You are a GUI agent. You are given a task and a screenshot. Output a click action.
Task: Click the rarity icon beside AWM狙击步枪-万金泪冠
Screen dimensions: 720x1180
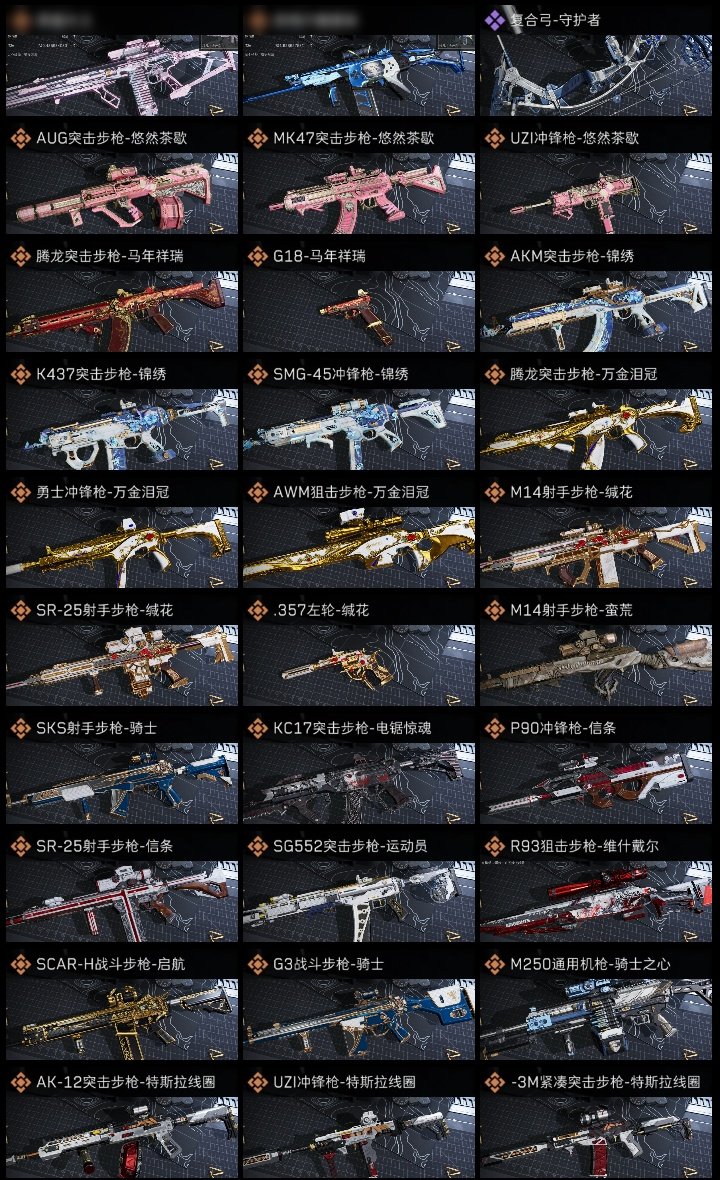pos(257,492)
